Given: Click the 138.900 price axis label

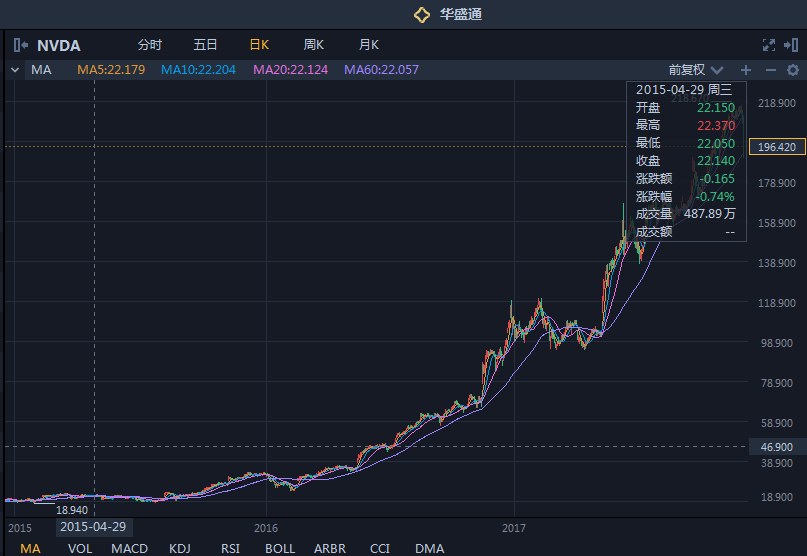Looking at the screenshot, I should [x=777, y=263].
